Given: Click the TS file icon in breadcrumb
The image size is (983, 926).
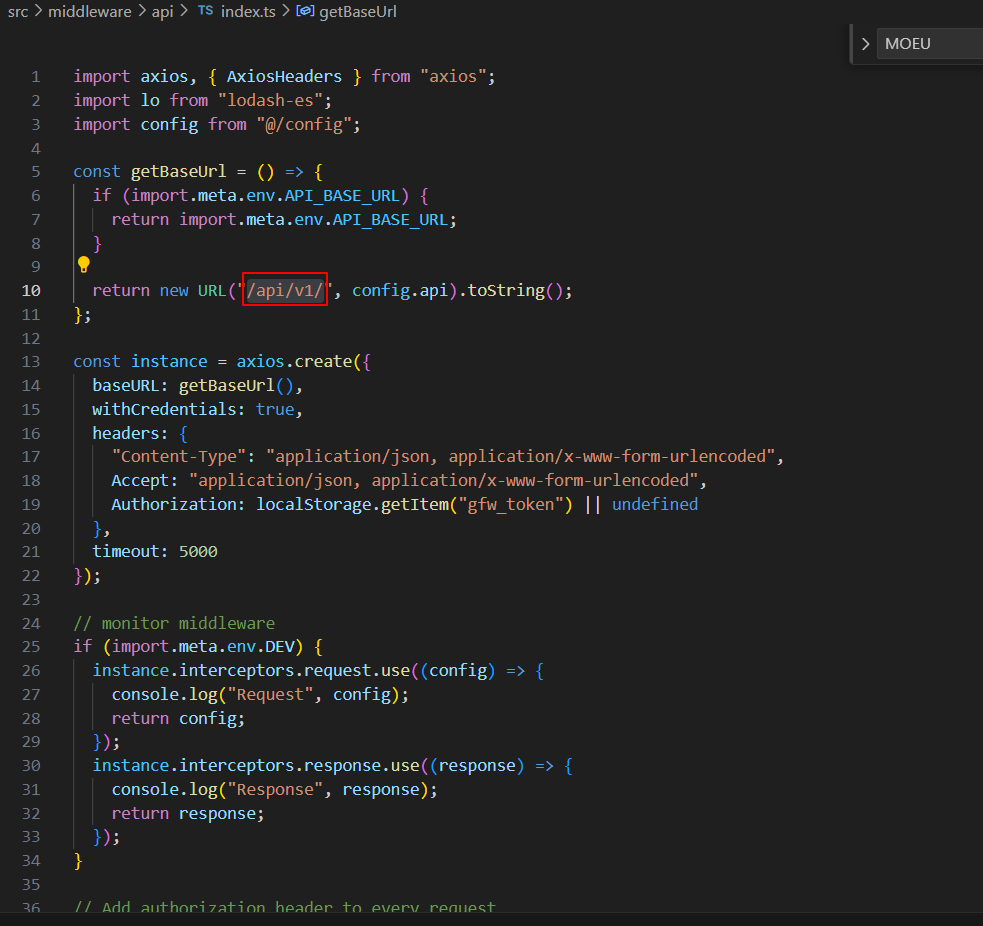Looking at the screenshot, I should (204, 11).
